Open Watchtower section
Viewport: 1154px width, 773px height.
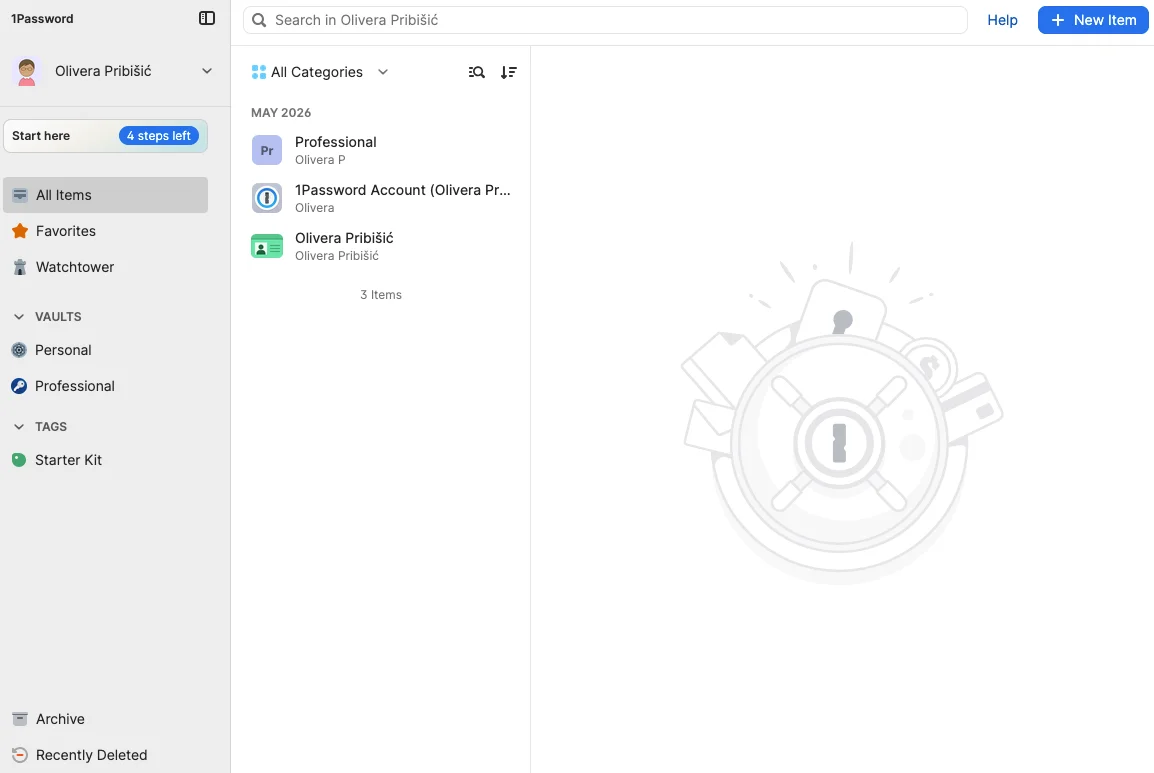(105, 267)
